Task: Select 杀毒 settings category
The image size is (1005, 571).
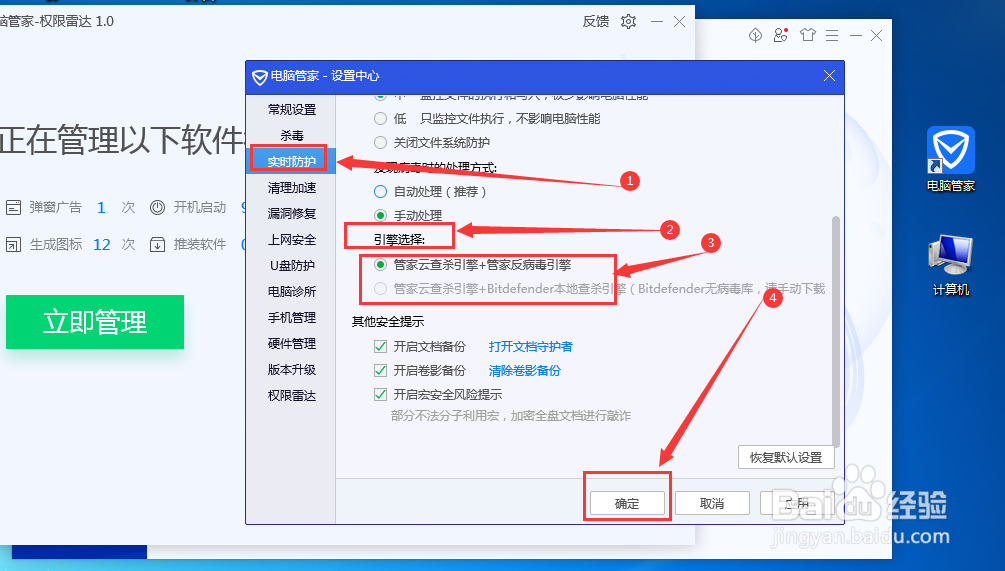Action: 292,136
